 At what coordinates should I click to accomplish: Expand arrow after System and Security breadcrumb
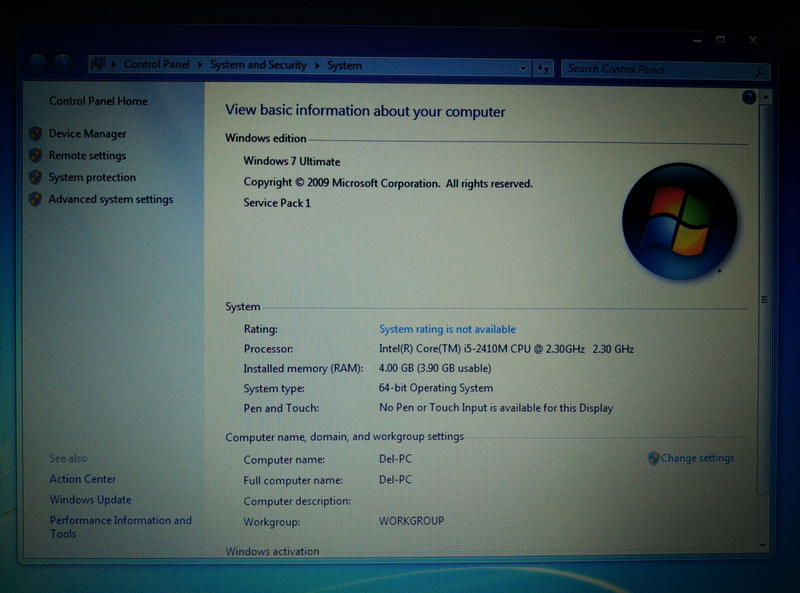317,66
